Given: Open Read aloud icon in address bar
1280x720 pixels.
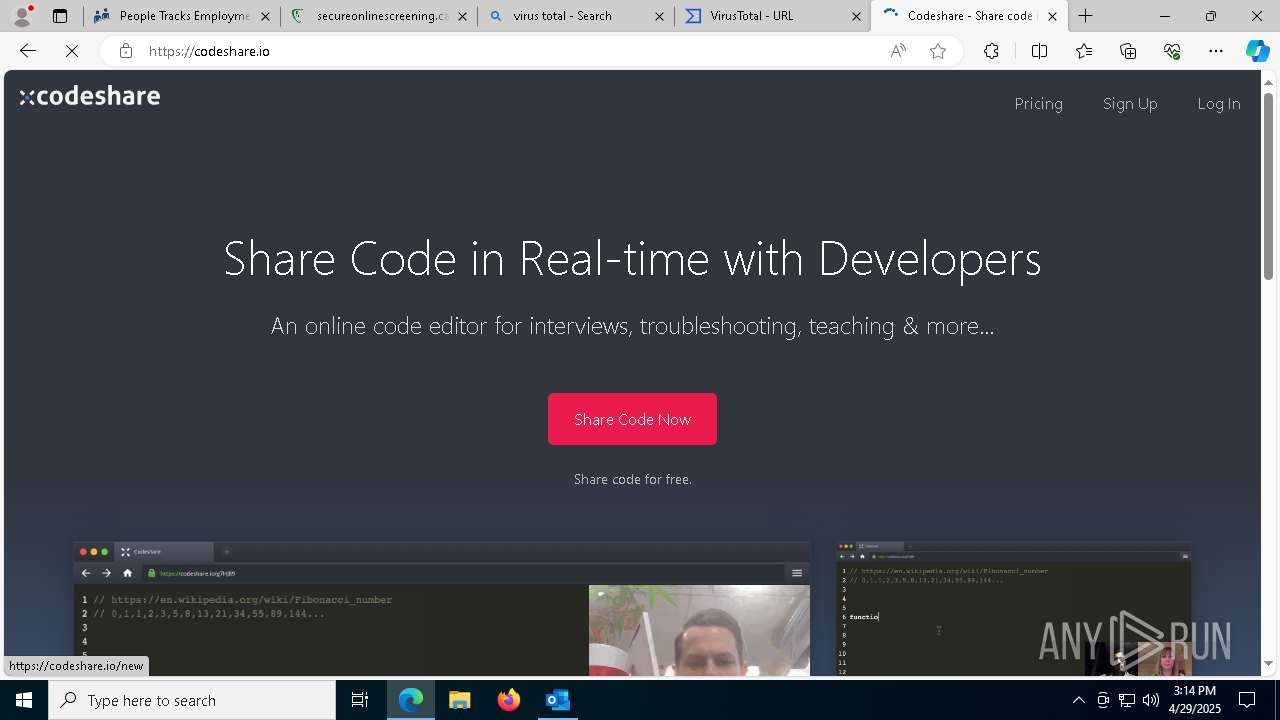Looking at the screenshot, I should click(x=898, y=51).
